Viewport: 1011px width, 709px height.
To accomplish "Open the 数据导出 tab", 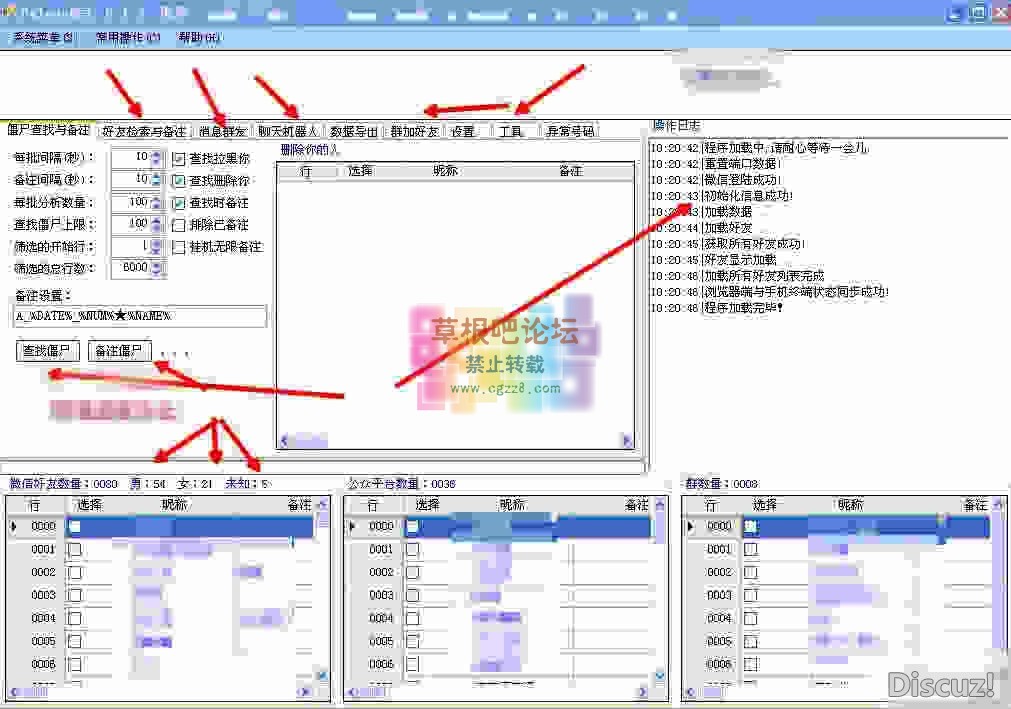I will coord(354,129).
